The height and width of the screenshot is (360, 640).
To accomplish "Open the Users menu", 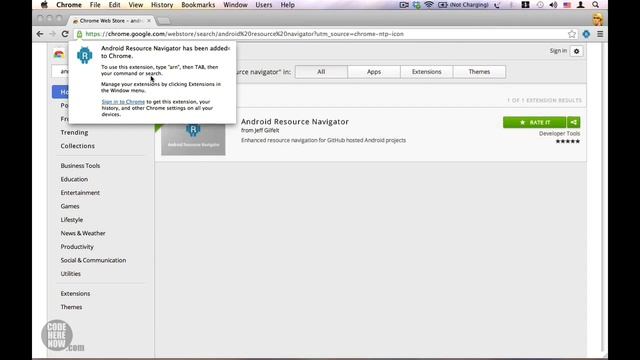I will [x=264, y=5].
